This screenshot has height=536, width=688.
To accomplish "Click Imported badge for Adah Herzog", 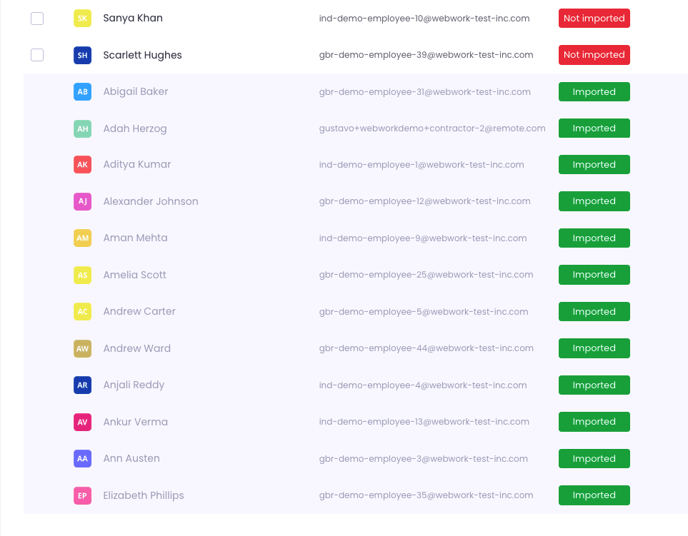I will tap(594, 128).
